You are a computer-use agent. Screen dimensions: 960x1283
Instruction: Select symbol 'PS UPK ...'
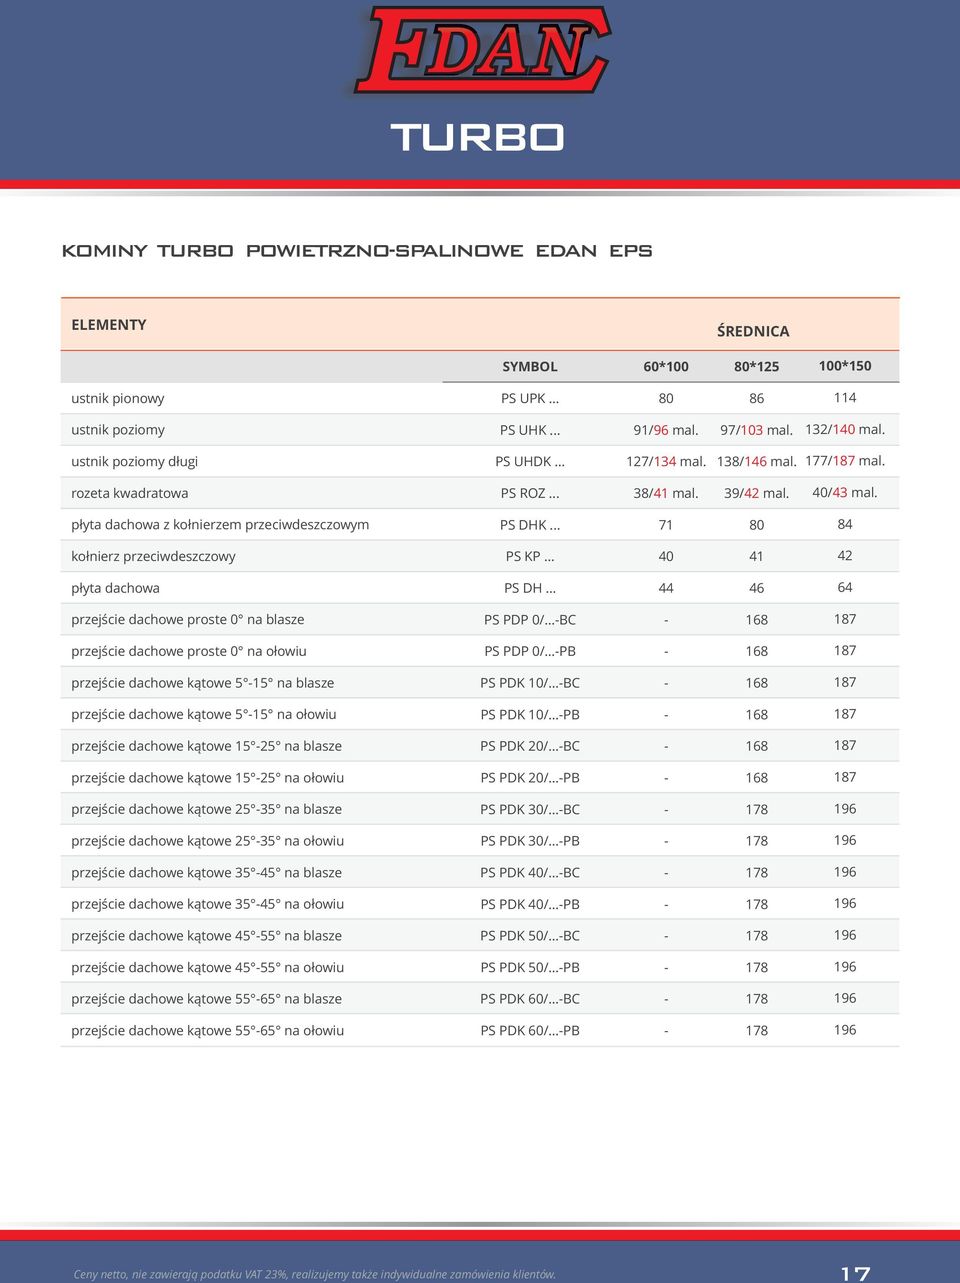[530, 398]
